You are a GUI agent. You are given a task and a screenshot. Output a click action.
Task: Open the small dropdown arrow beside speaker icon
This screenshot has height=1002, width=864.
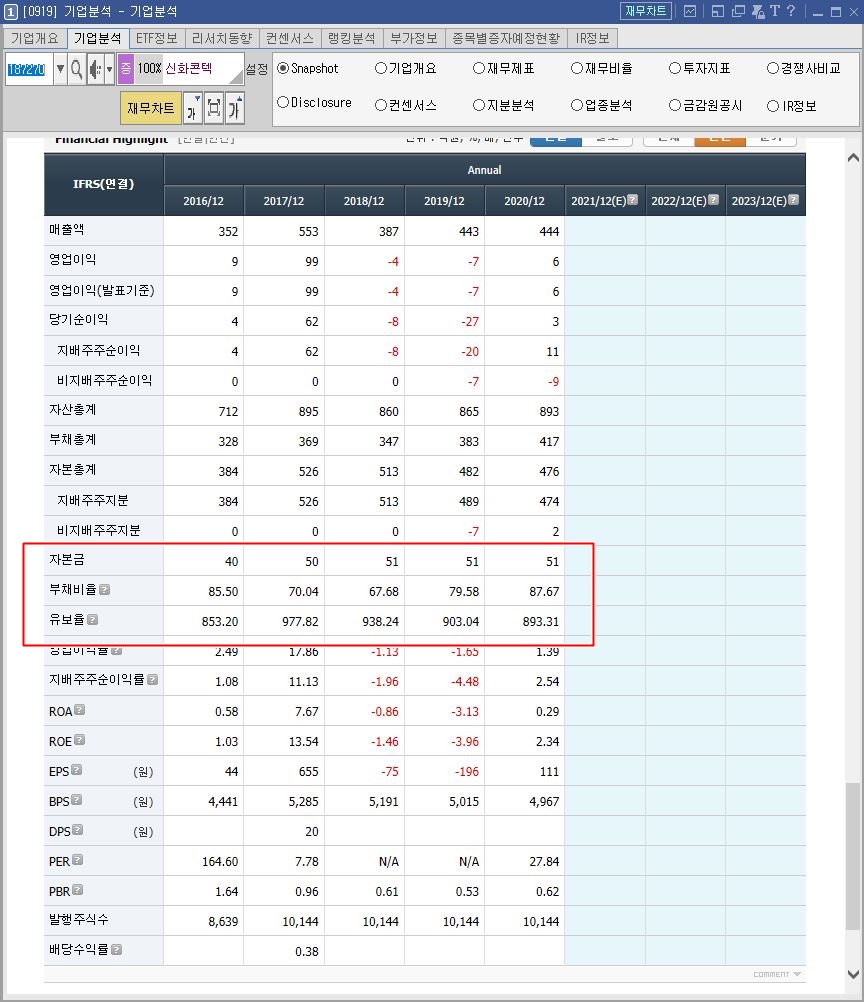click(x=109, y=68)
